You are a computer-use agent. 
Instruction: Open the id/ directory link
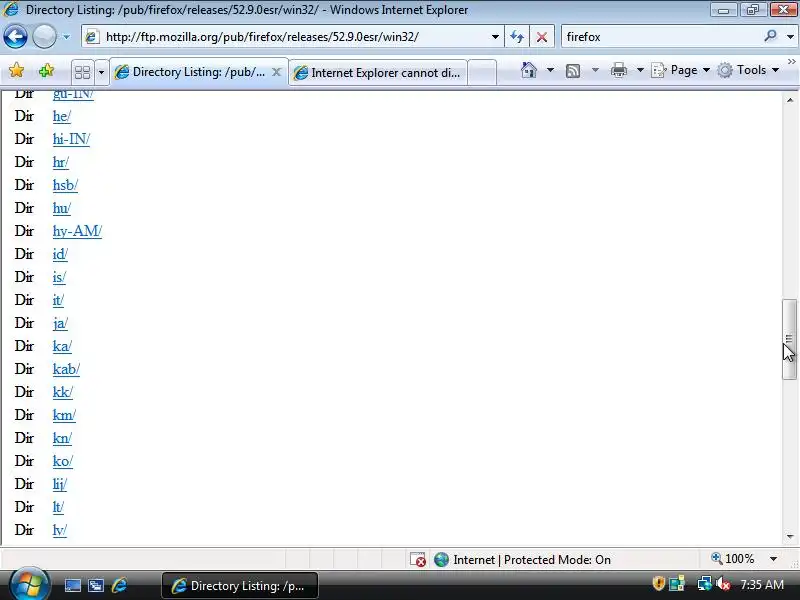60,254
